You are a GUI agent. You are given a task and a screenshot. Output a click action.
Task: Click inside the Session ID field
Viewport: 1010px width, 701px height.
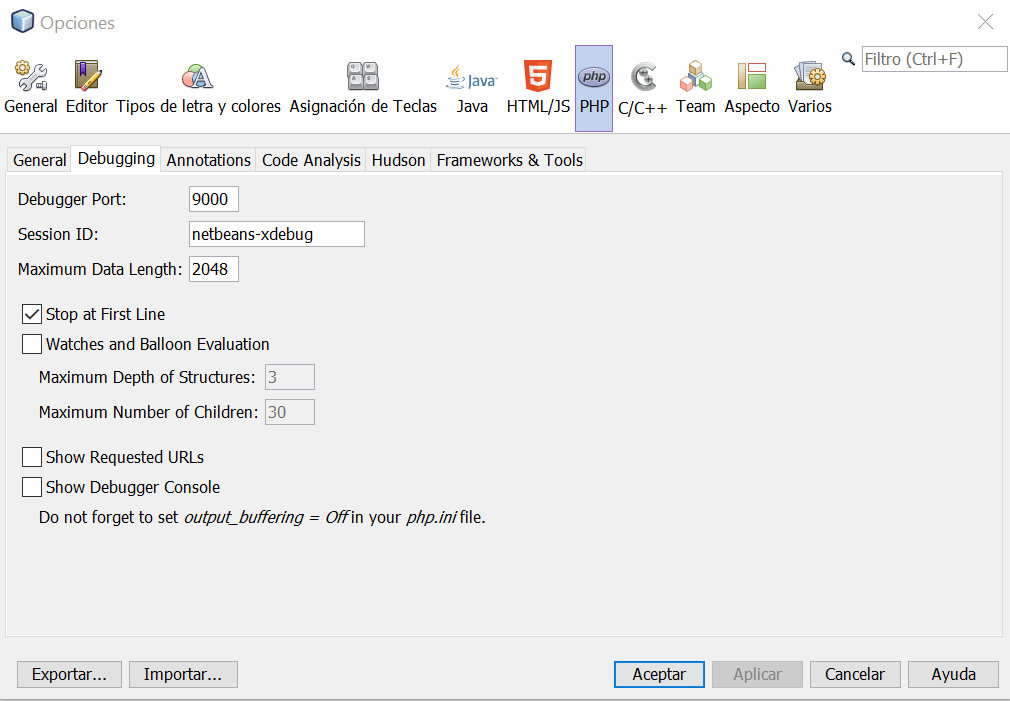276,234
